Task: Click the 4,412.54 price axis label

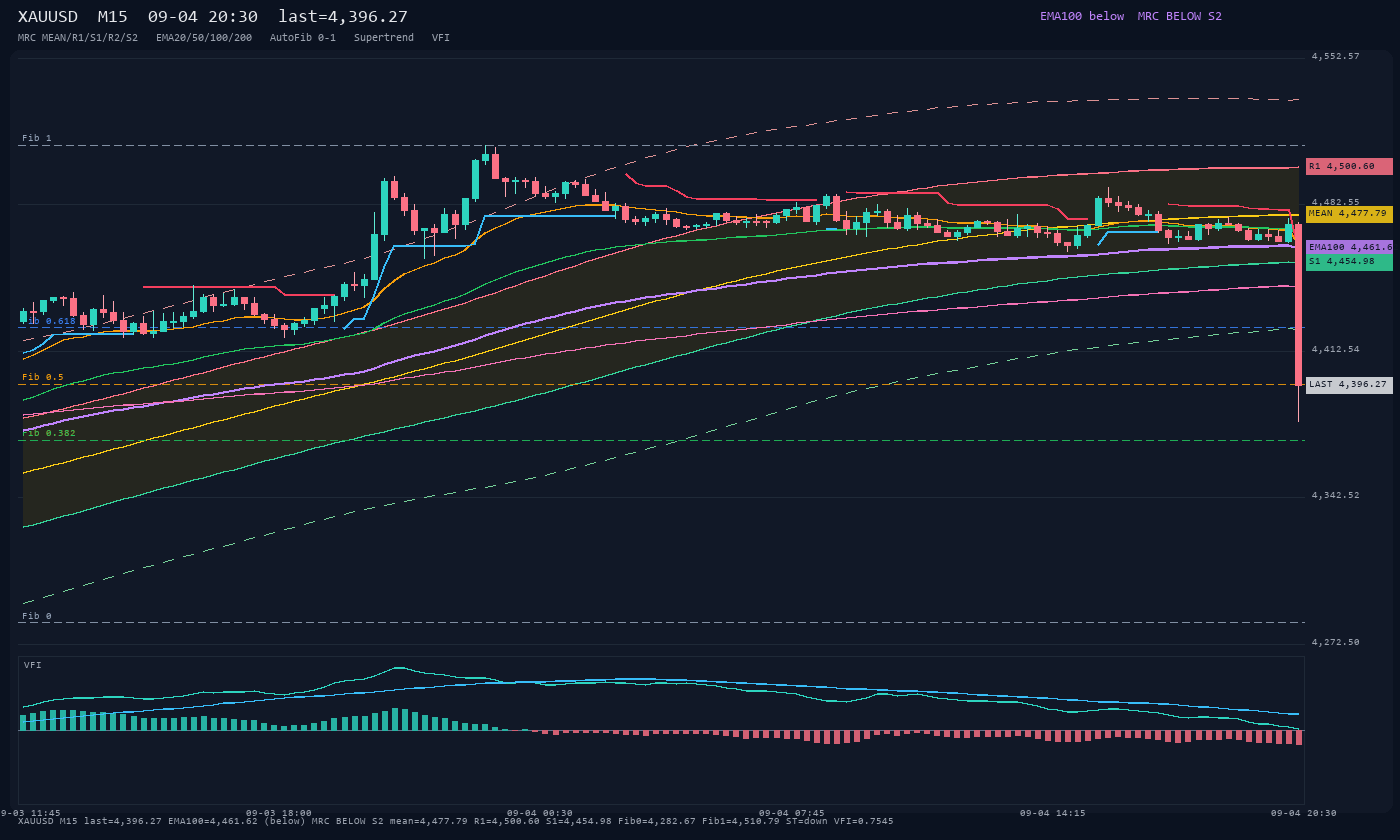Action: click(1336, 349)
